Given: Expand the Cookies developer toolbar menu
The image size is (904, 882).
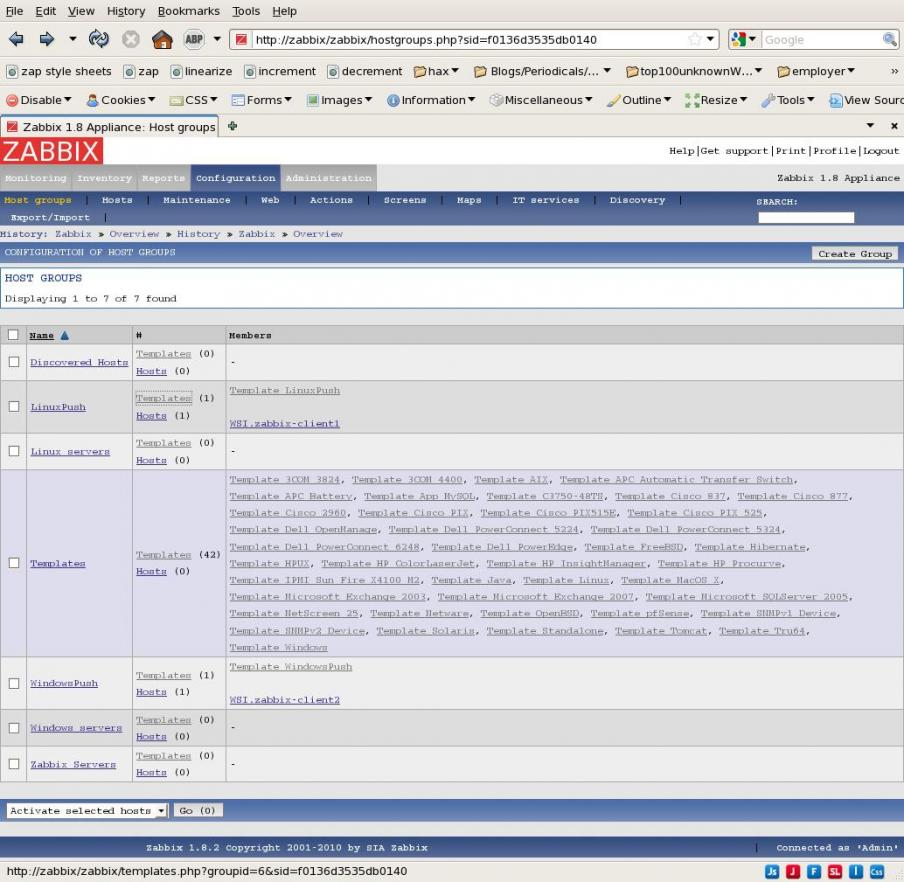Looking at the screenshot, I should [x=120, y=100].
